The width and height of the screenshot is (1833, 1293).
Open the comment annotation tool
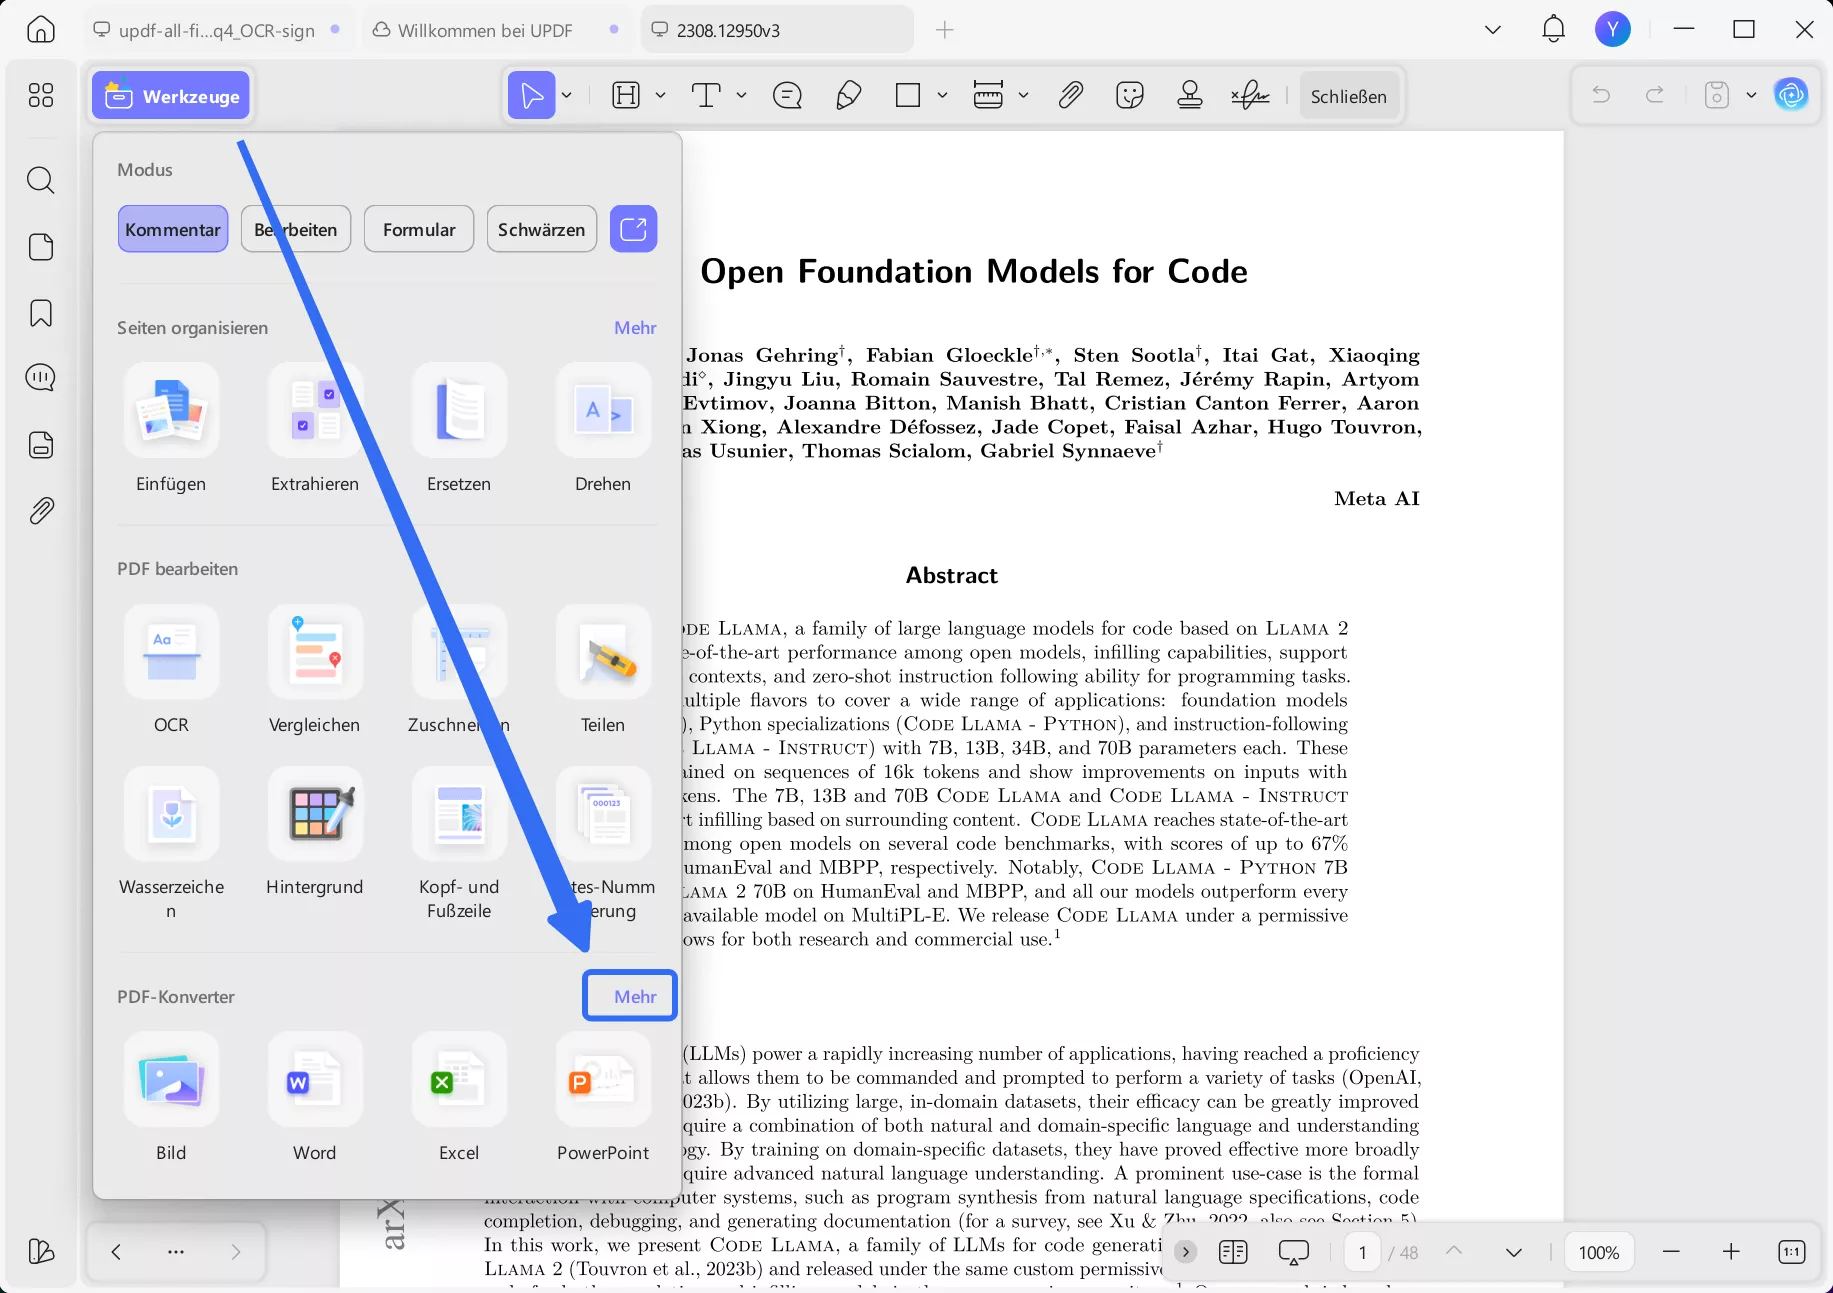tap(787, 95)
